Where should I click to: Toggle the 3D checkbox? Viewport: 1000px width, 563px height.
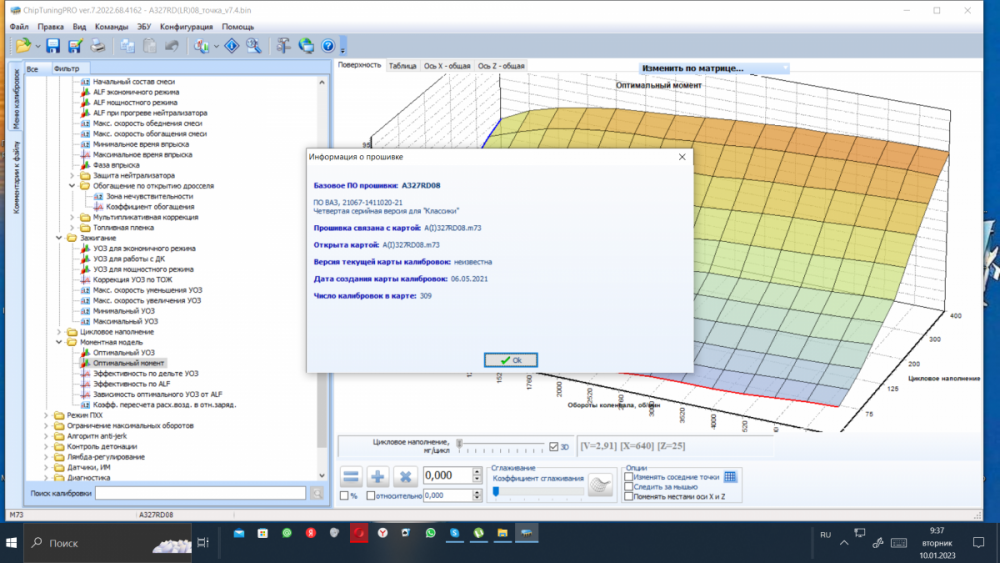click(555, 446)
